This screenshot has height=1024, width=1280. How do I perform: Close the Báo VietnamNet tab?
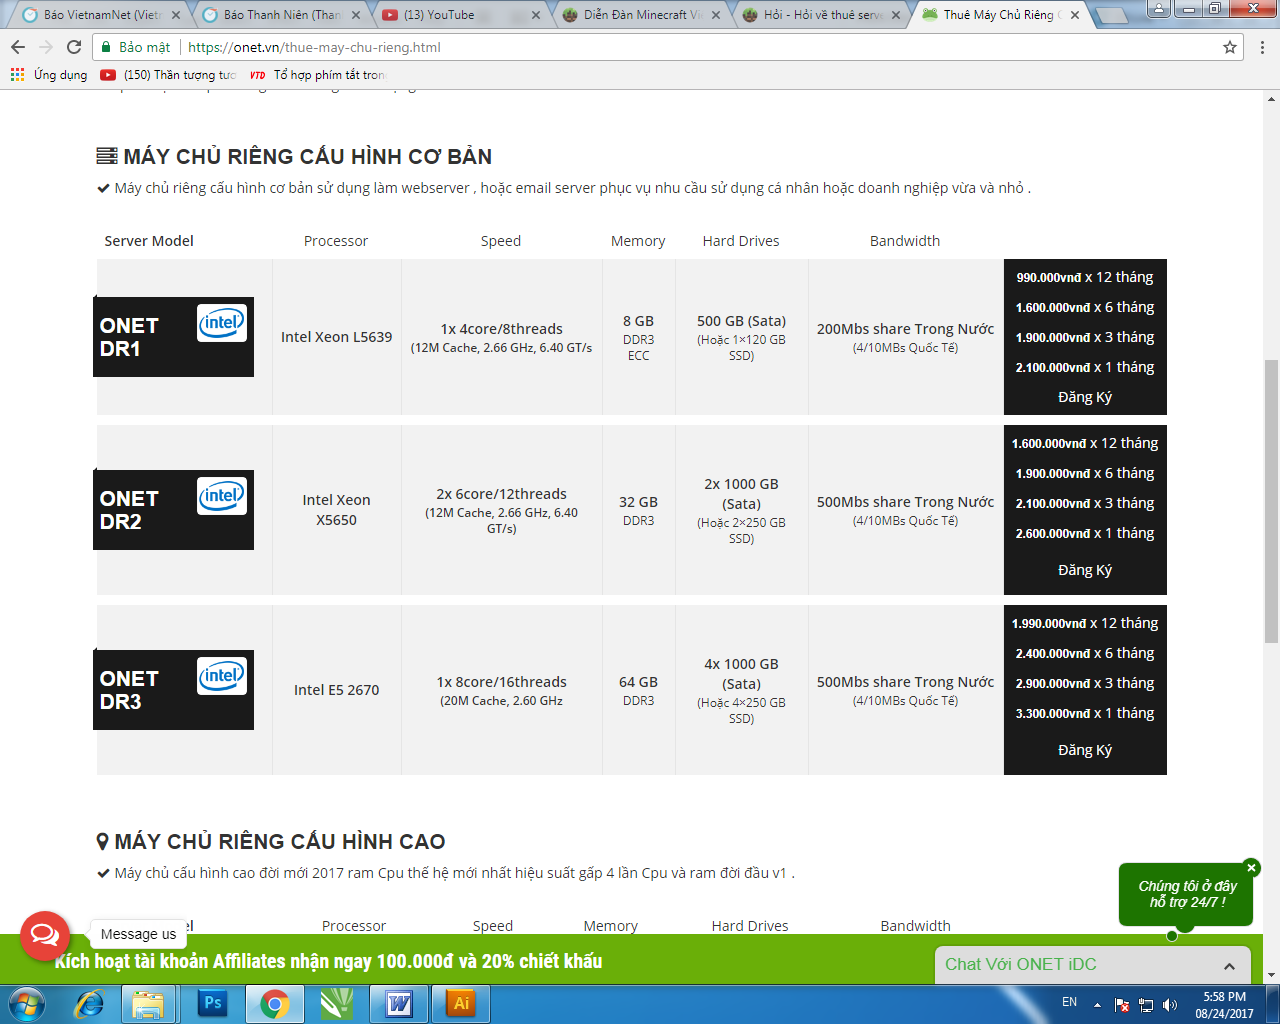click(175, 15)
